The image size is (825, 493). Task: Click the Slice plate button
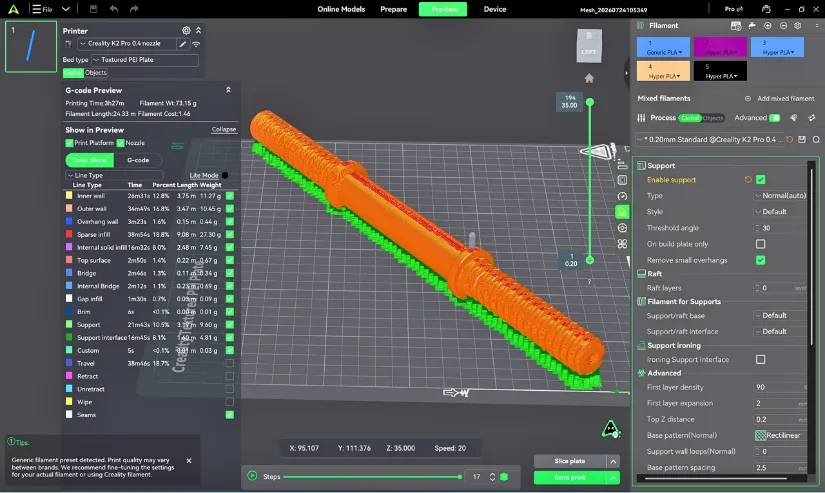pyautogui.click(x=570, y=461)
